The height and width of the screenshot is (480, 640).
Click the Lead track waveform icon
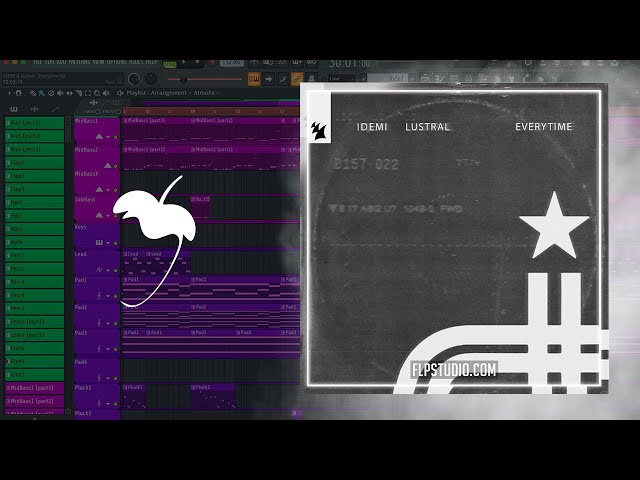[x=99, y=270]
